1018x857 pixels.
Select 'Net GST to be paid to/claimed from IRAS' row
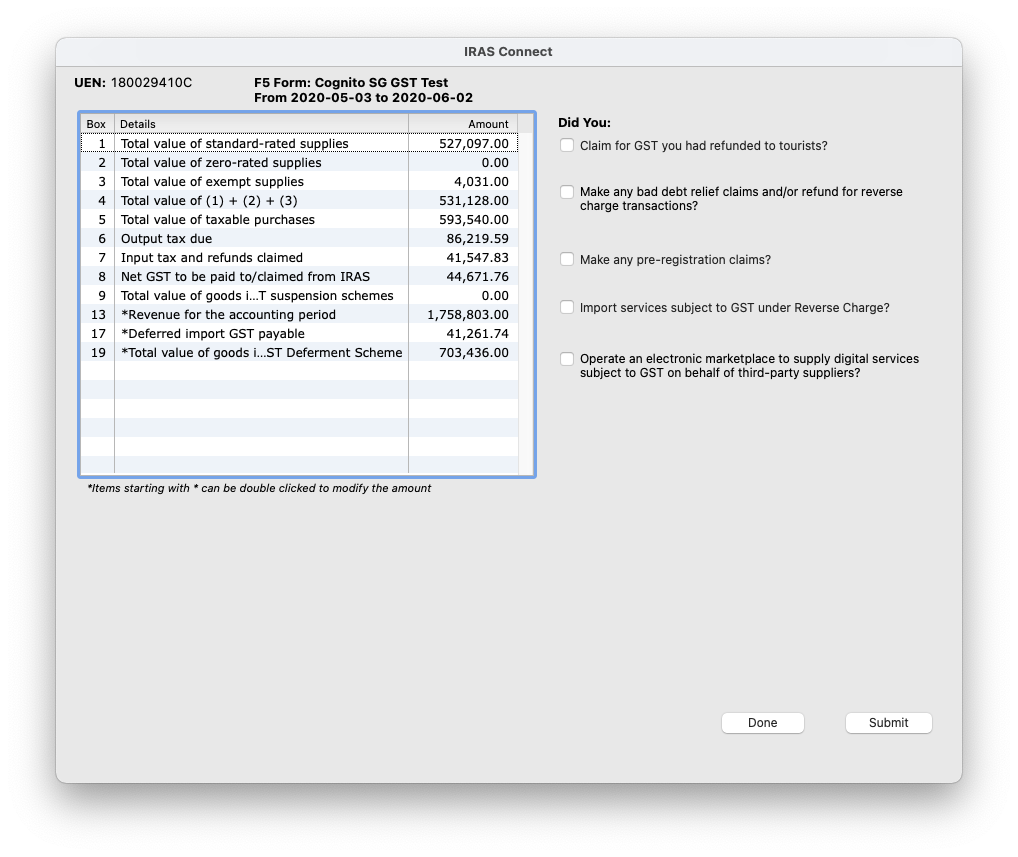tap(299, 277)
